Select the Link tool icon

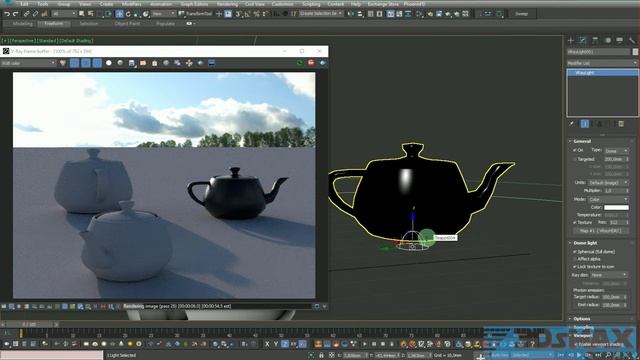[27, 14]
